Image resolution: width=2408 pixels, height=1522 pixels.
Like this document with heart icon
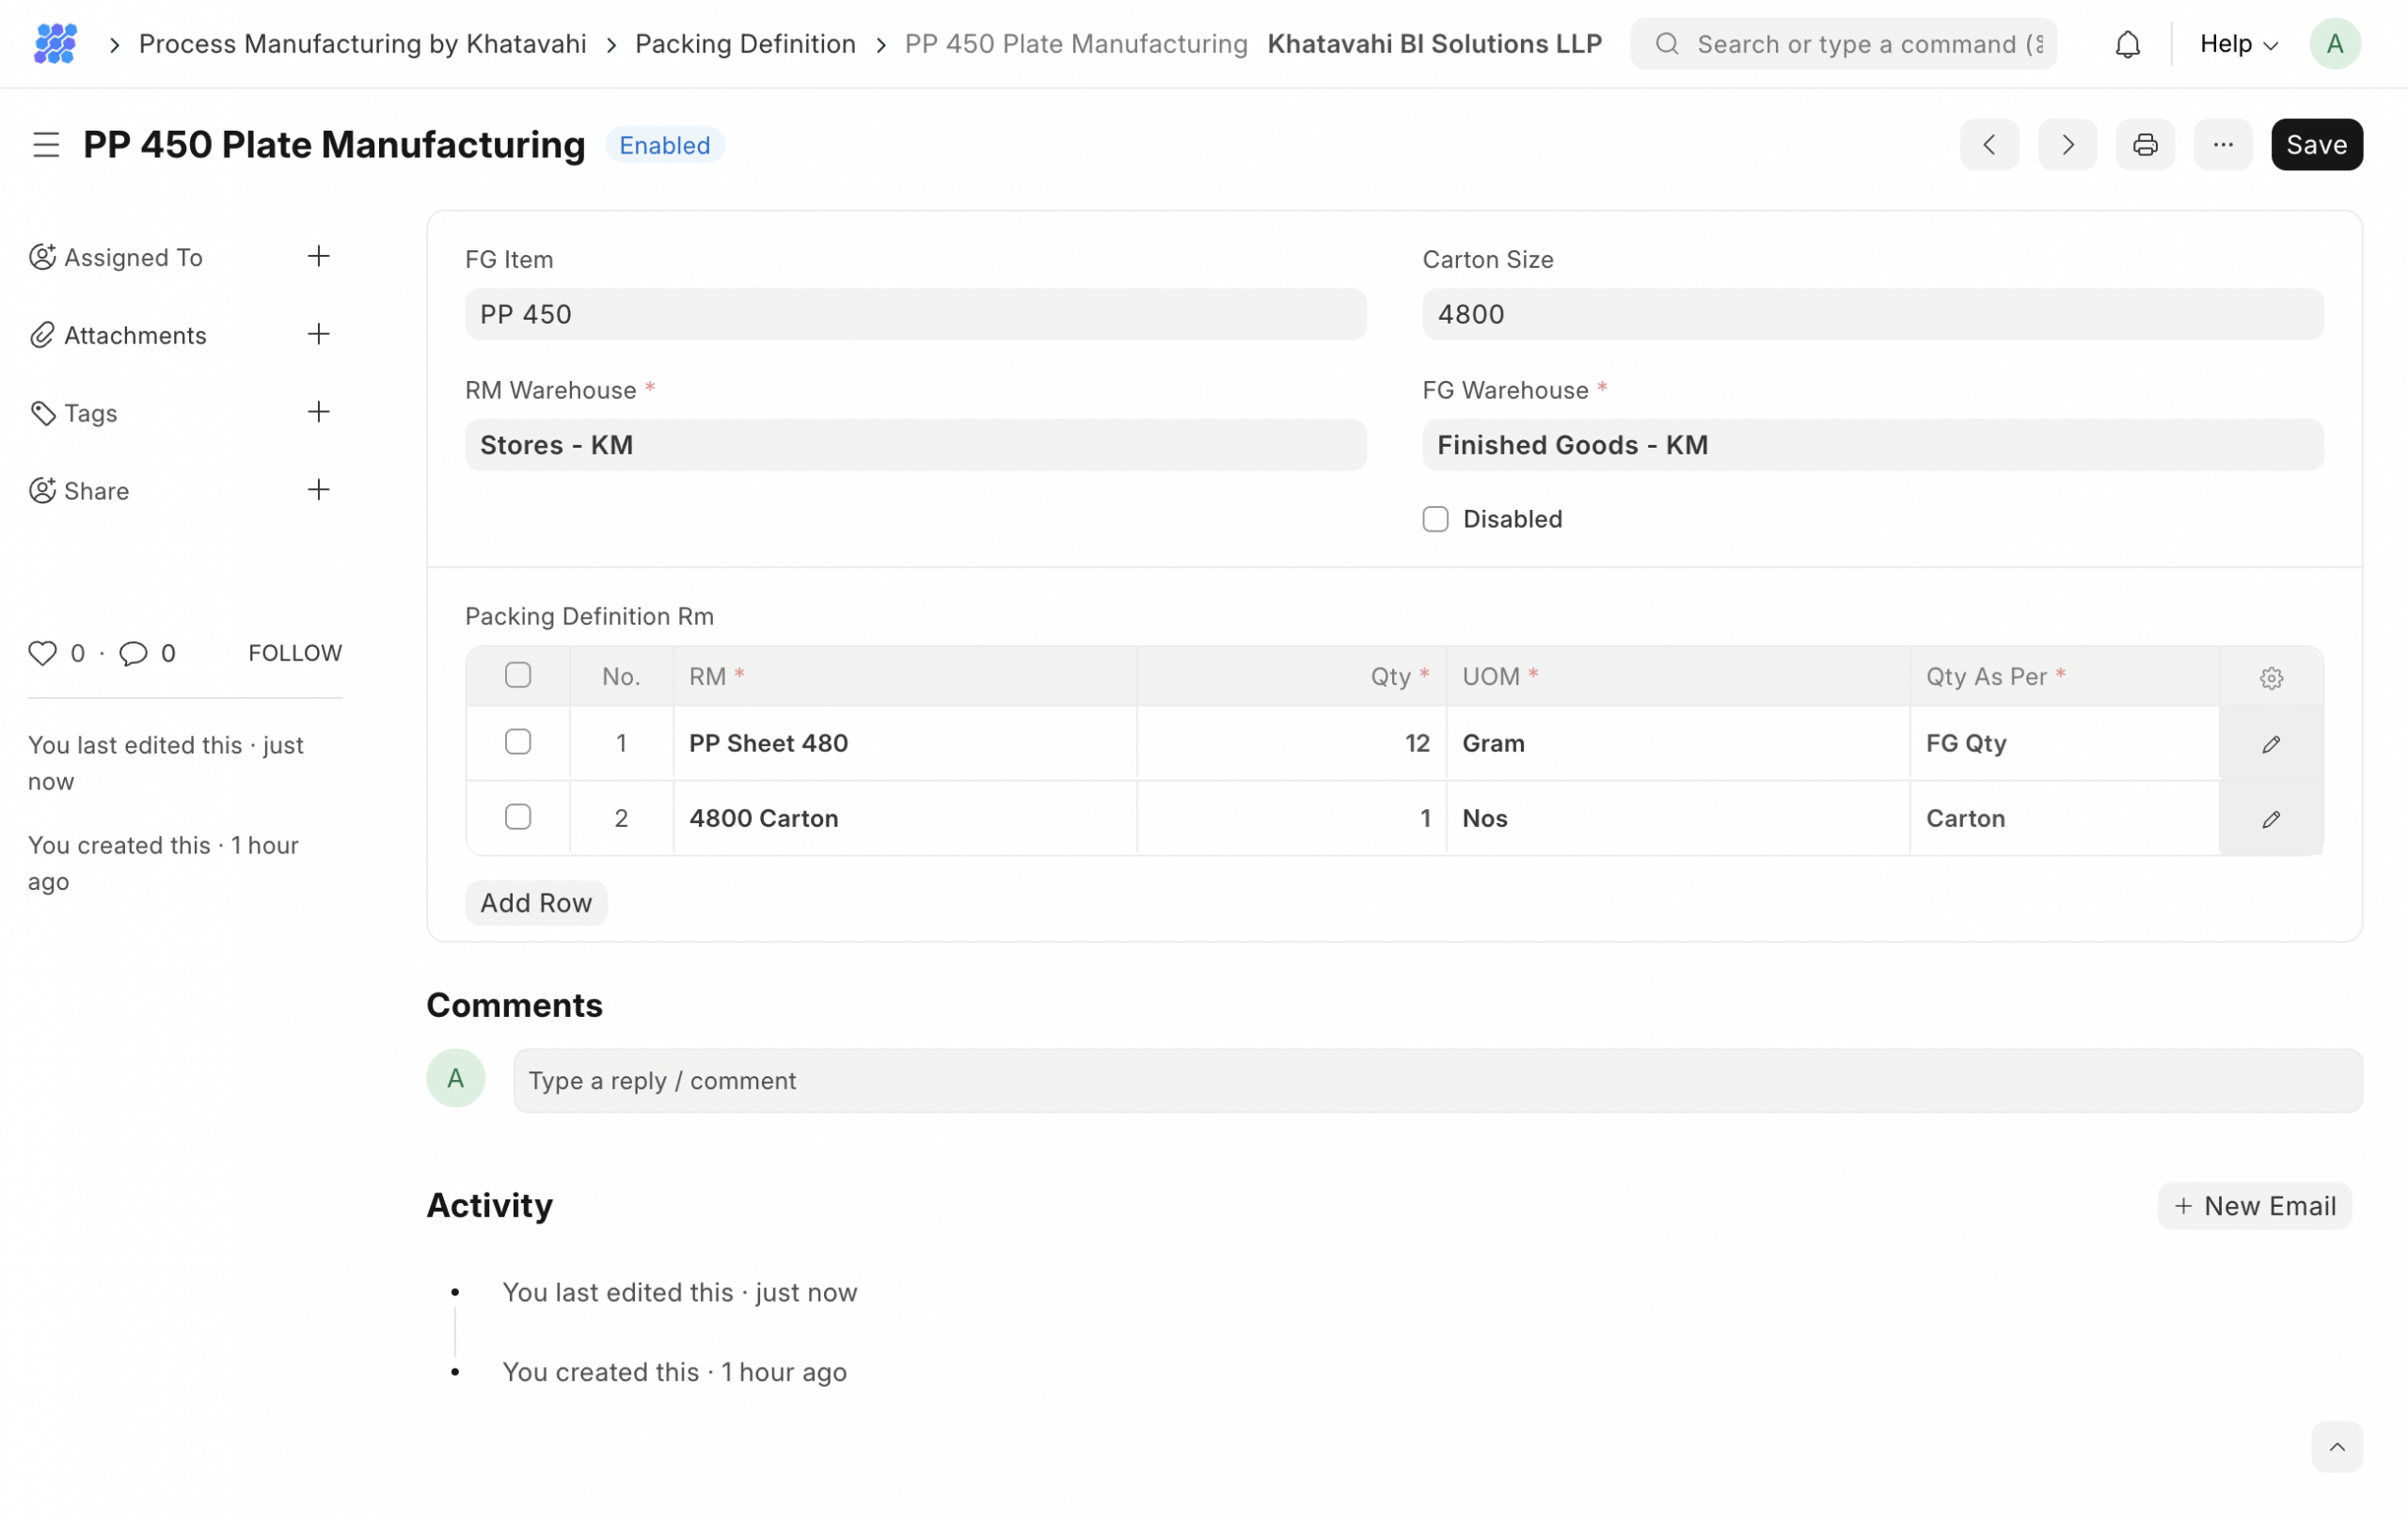click(42, 653)
